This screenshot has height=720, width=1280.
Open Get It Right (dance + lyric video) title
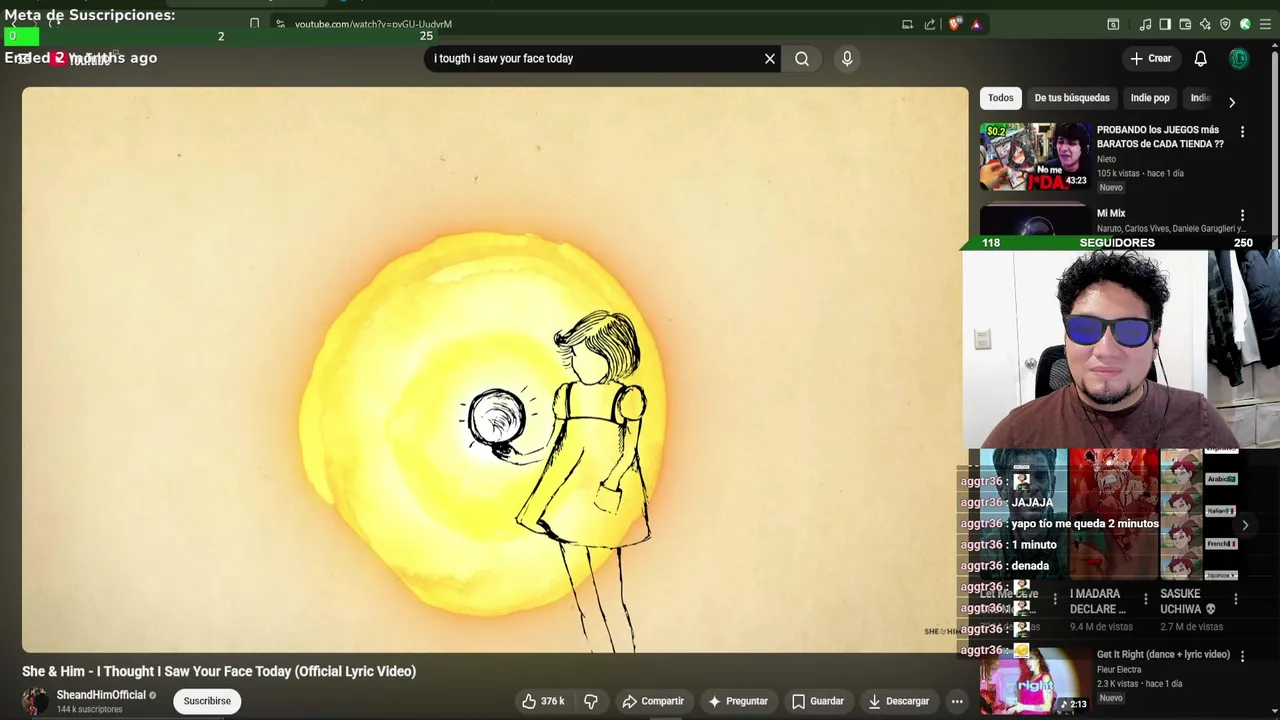click(x=1163, y=654)
